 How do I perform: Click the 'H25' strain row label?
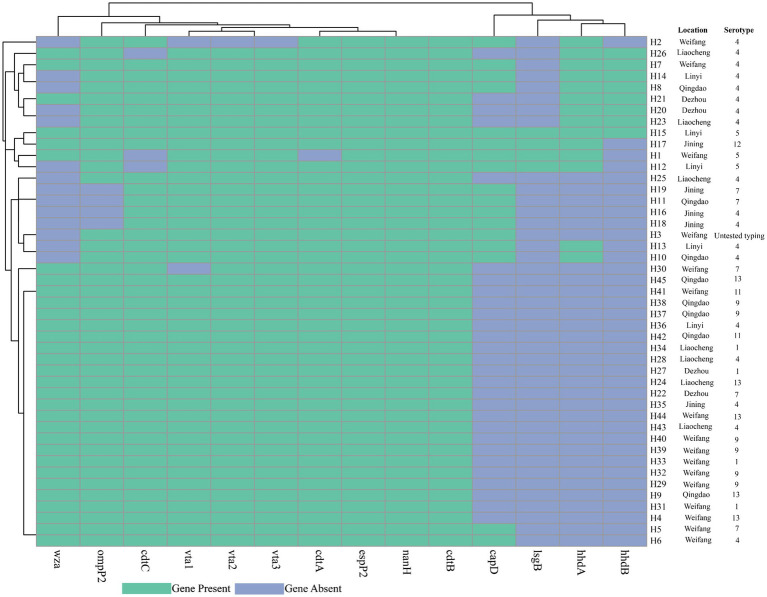[658, 178]
